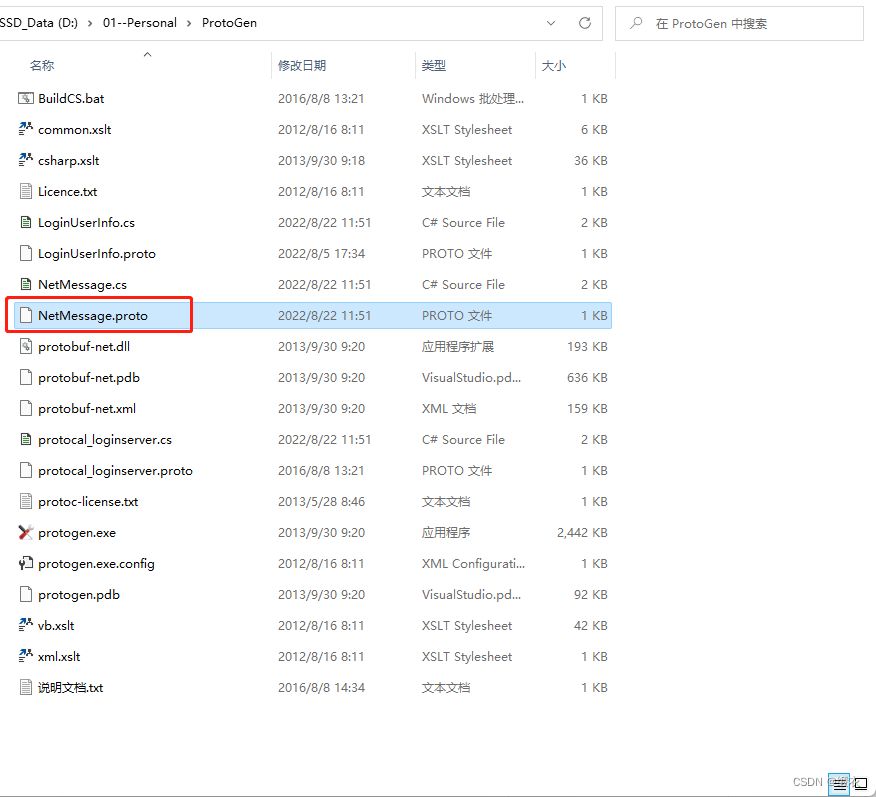Click the refresh button in the address bar
Screen dimensions: 876x797
point(585,22)
